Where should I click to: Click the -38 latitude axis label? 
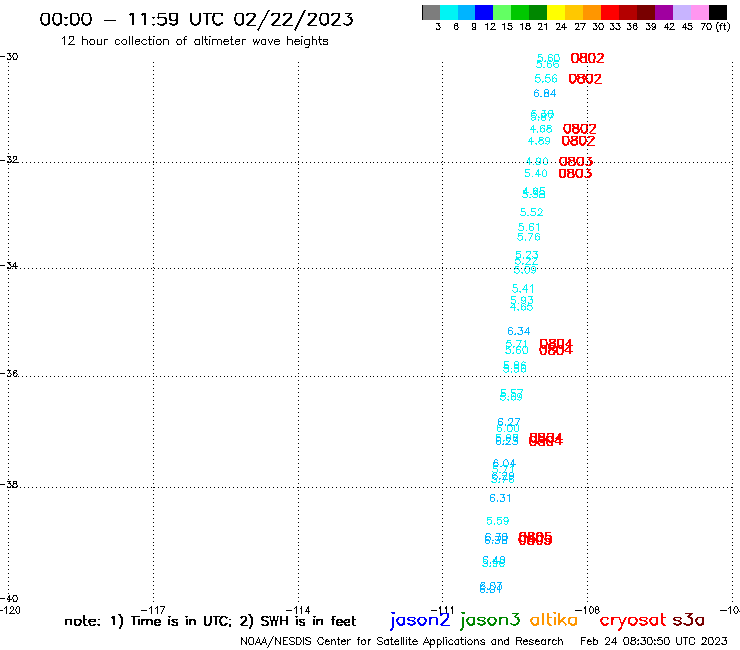(9, 484)
